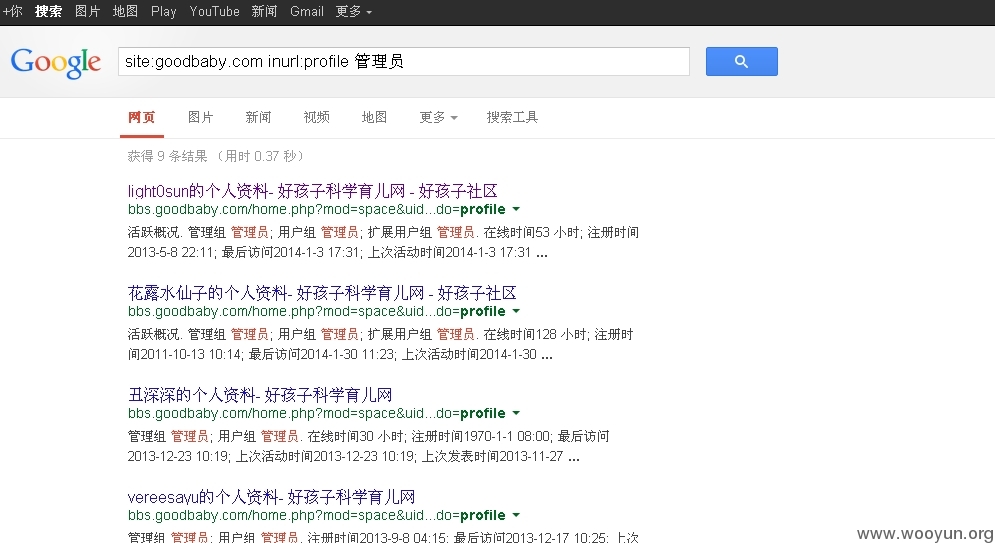
Task: Expand URL arrow for 丑深深 result
Action: (x=516, y=414)
